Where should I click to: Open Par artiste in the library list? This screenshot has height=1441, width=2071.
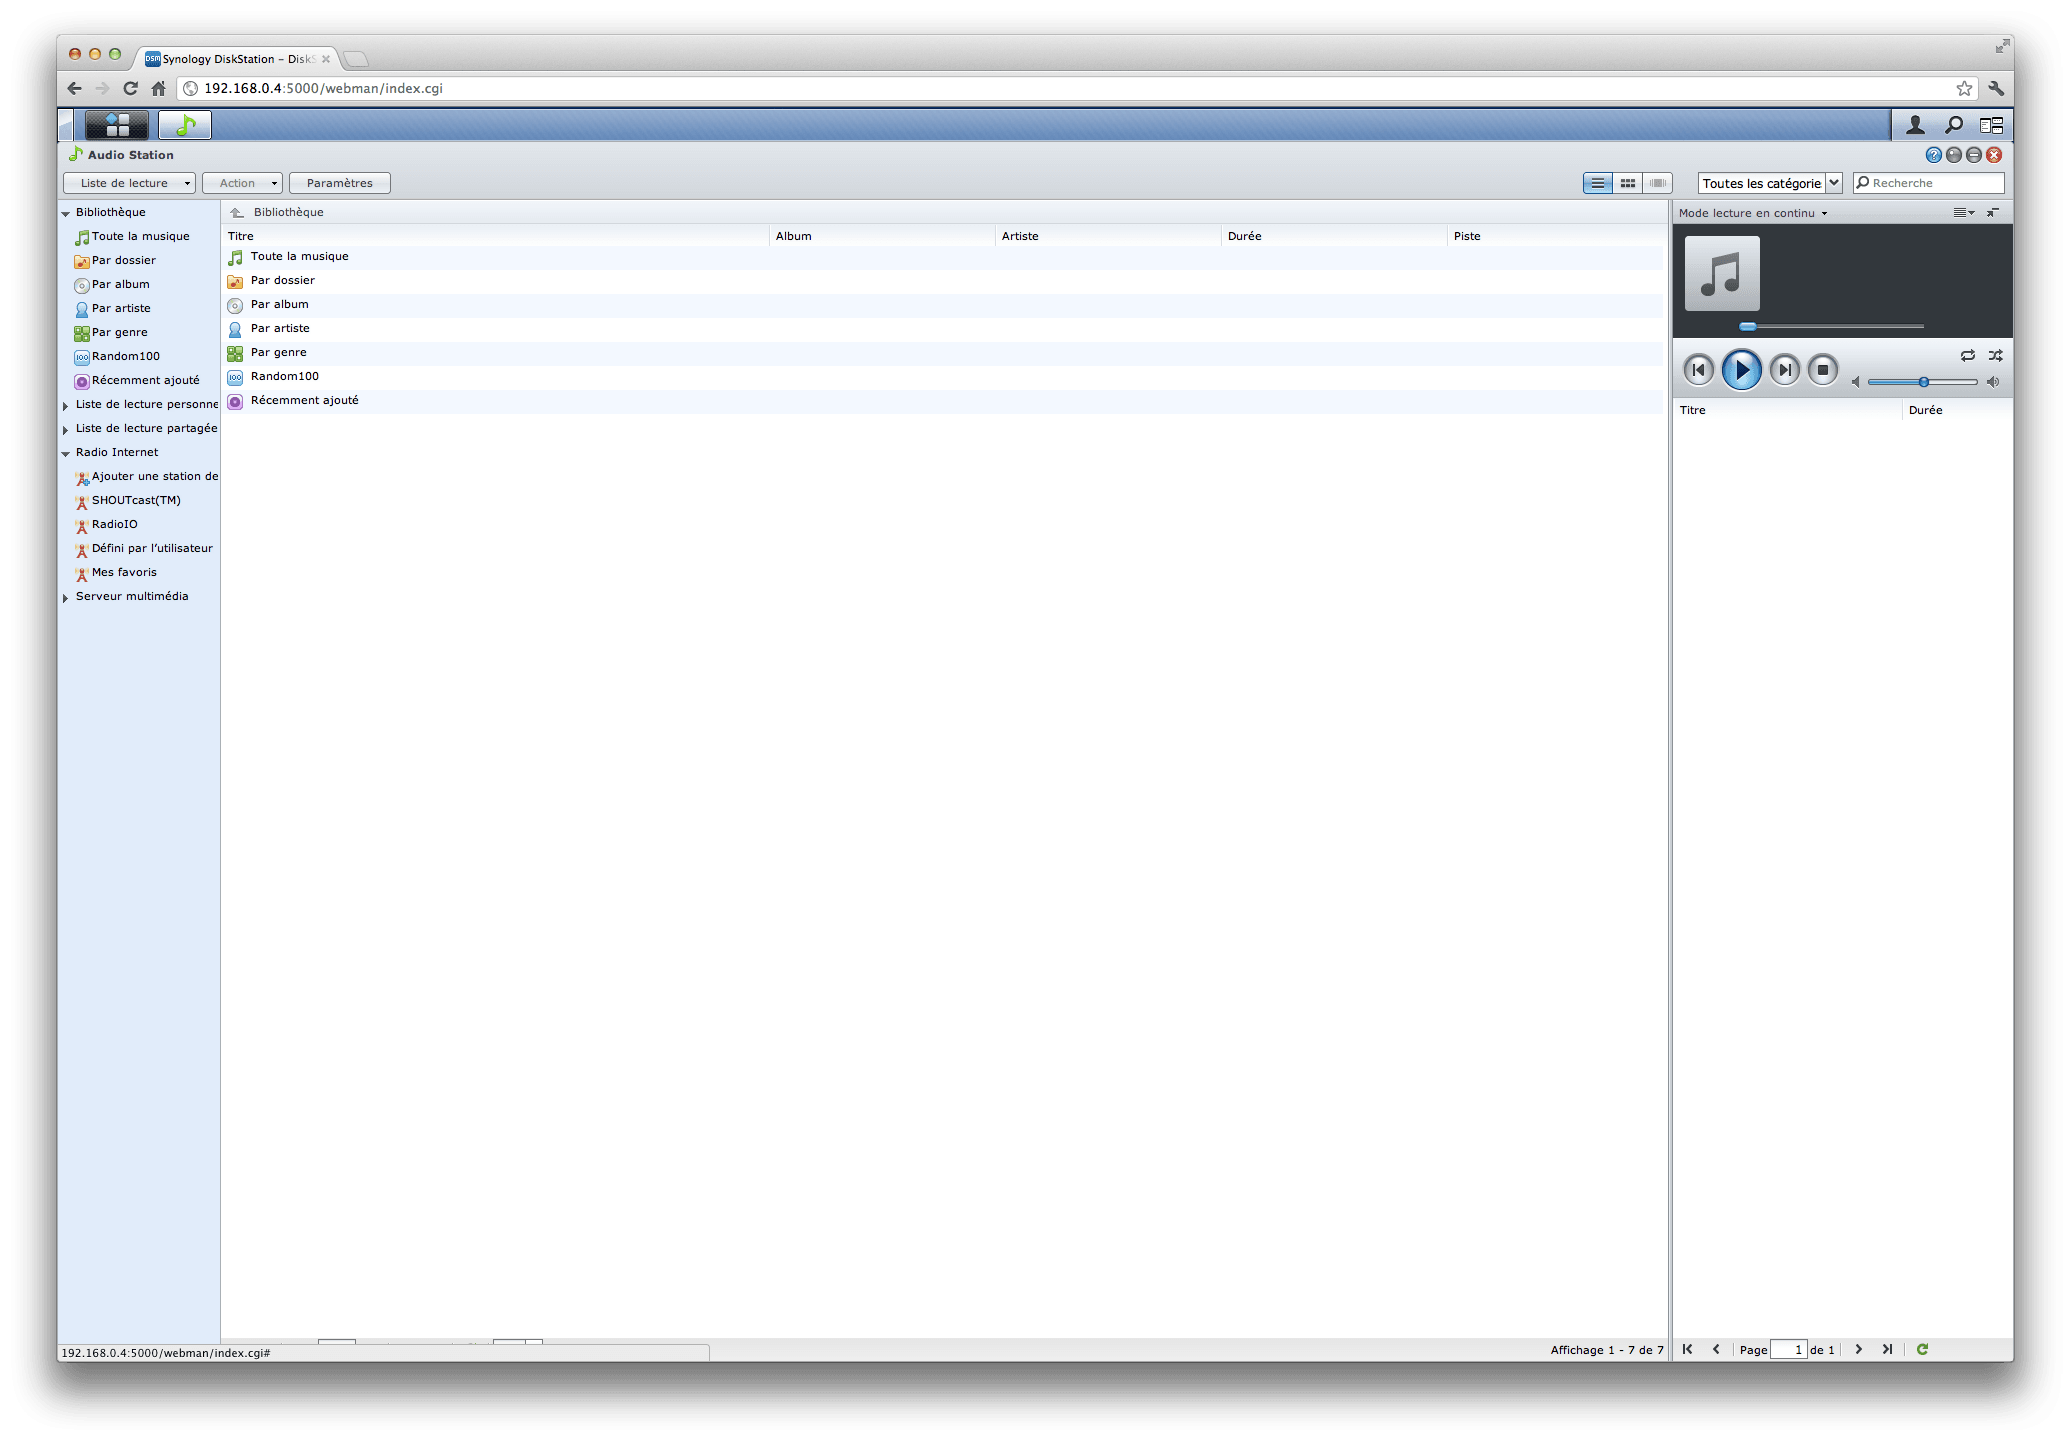click(280, 328)
